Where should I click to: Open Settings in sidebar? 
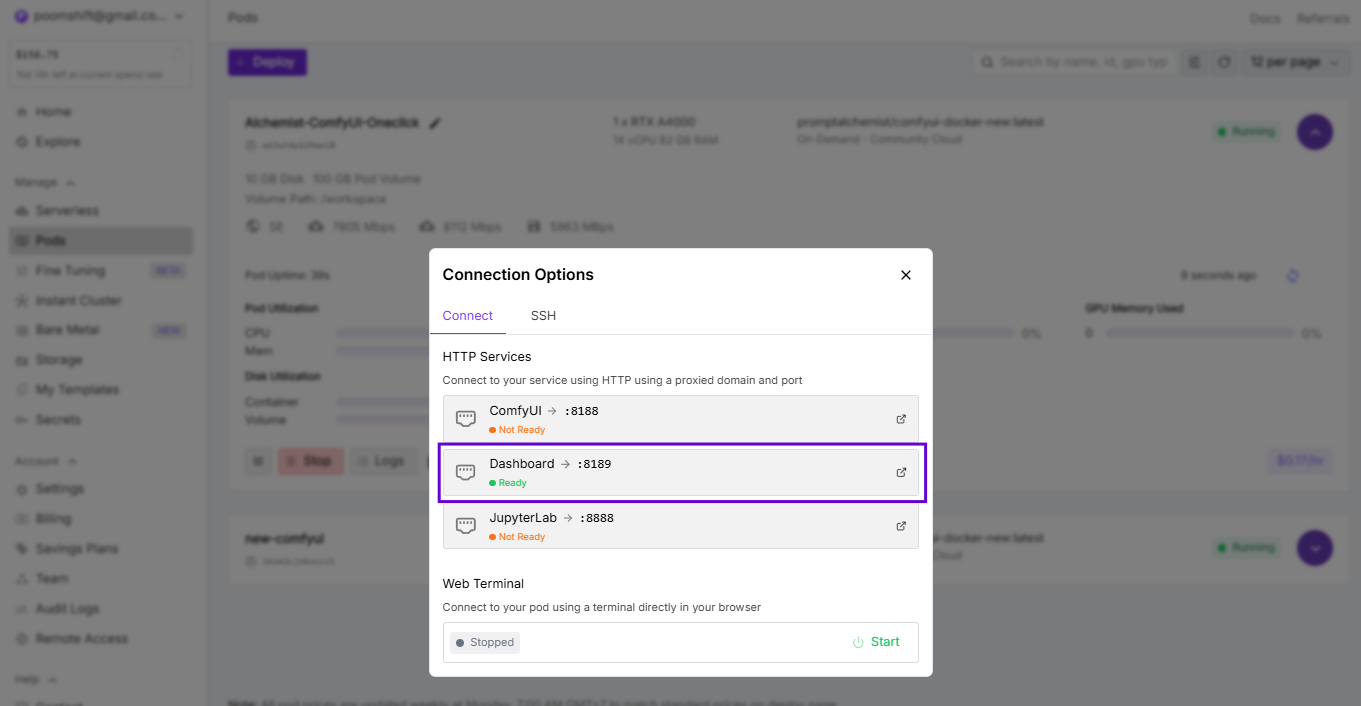[x=60, y=489]
